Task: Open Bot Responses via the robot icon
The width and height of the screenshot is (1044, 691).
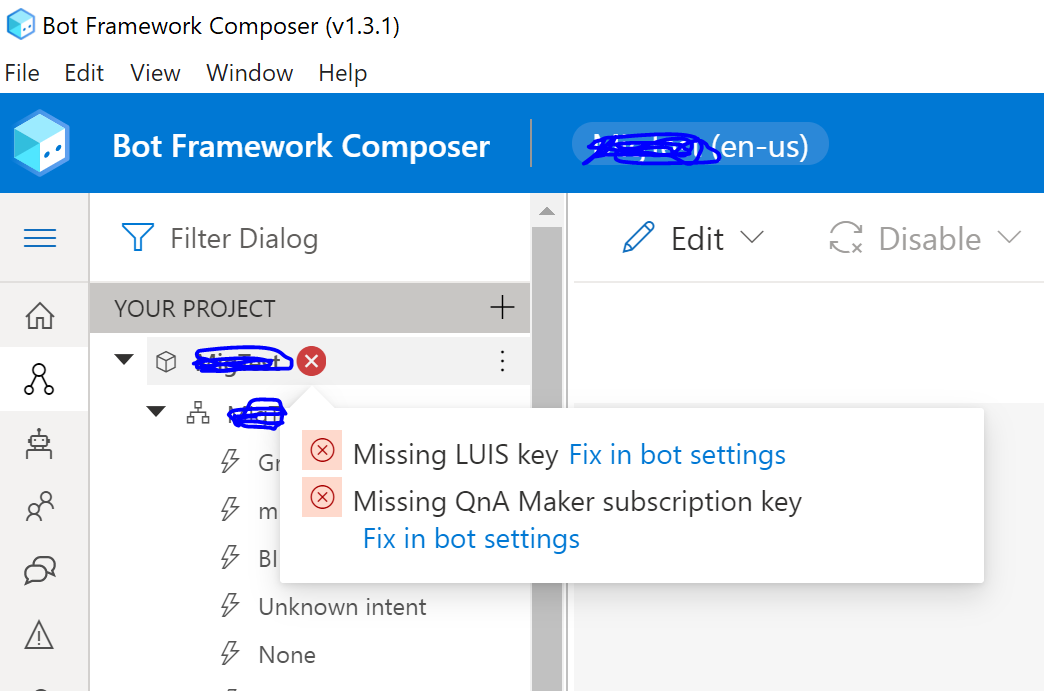Action: point(39,443)
